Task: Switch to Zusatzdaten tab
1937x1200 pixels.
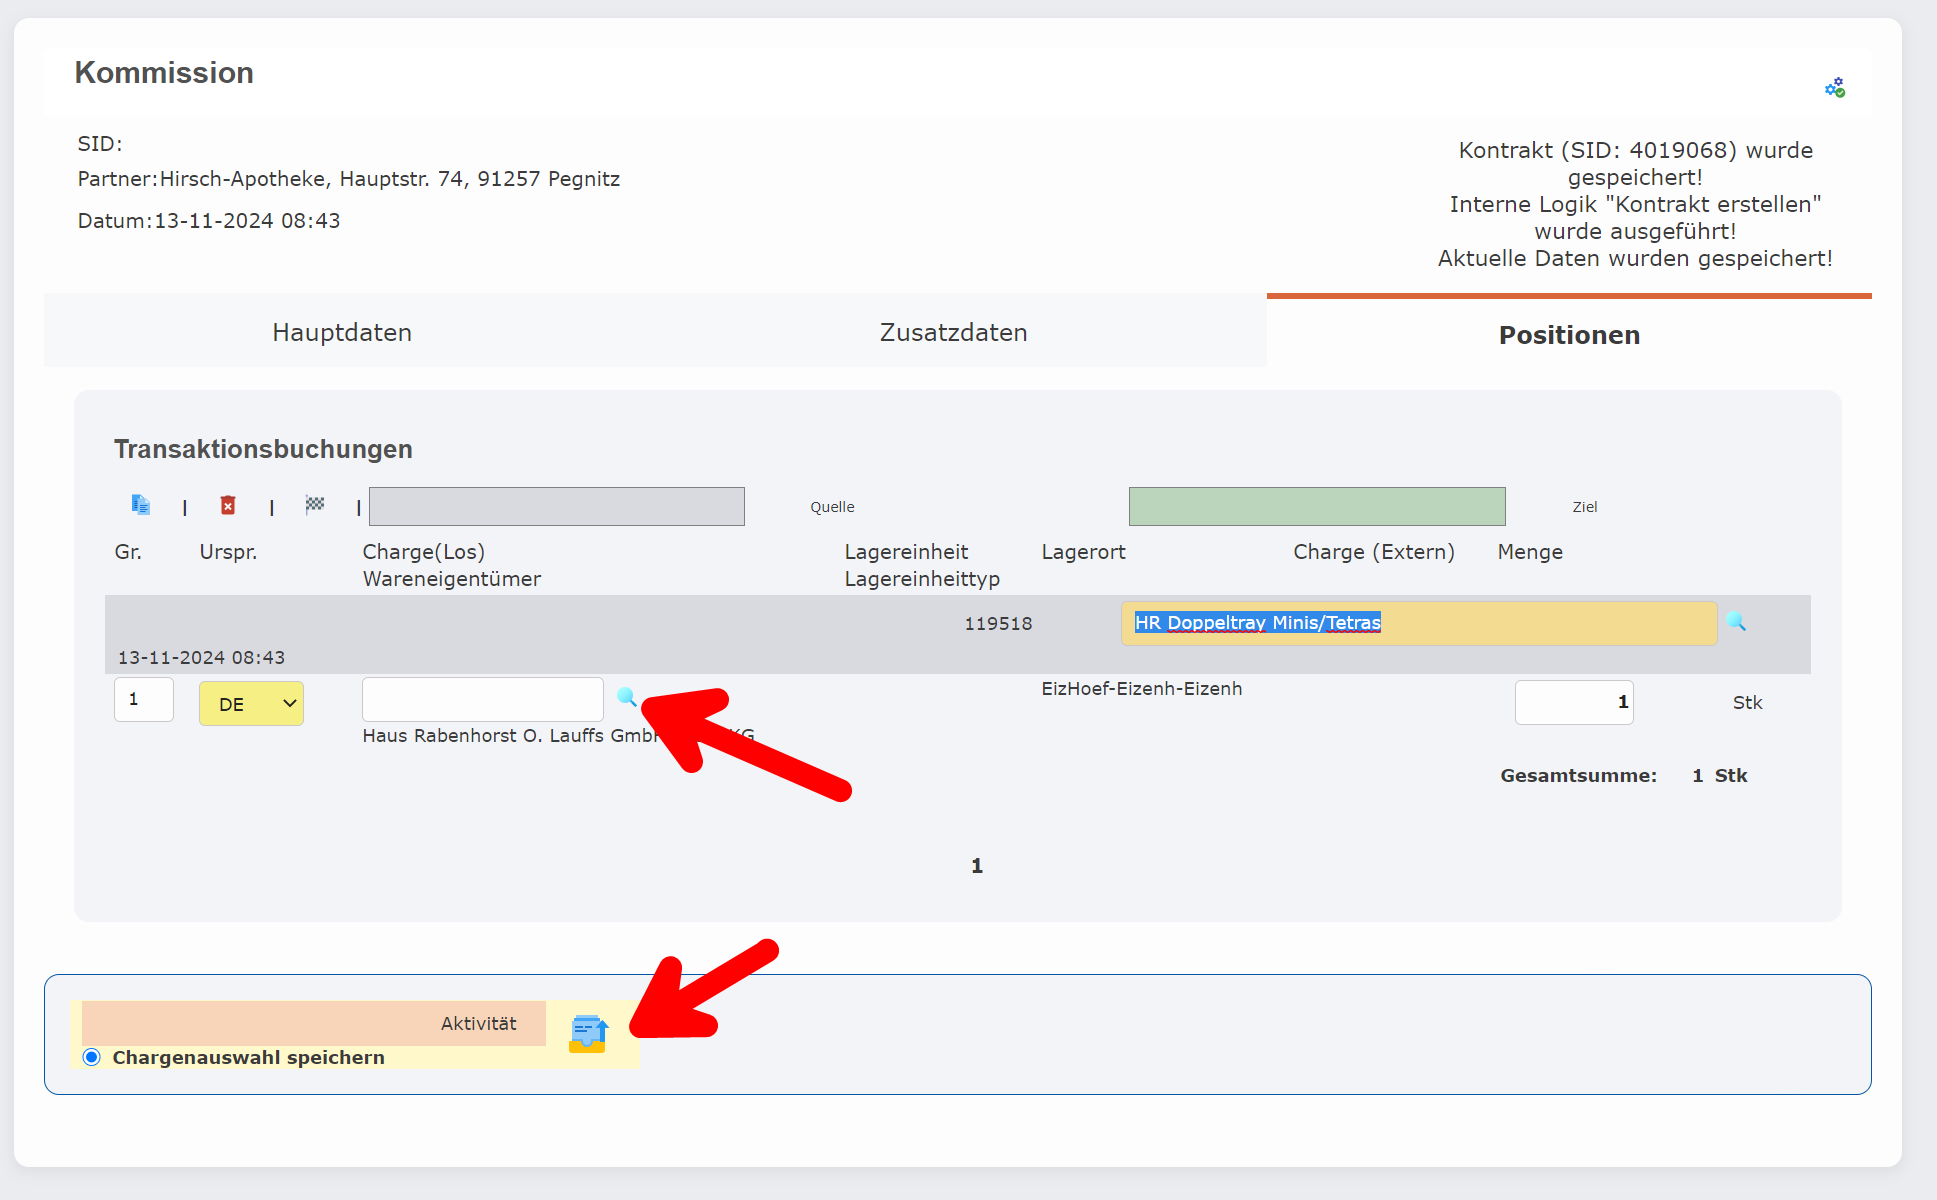Action: [x=953, y=332]
